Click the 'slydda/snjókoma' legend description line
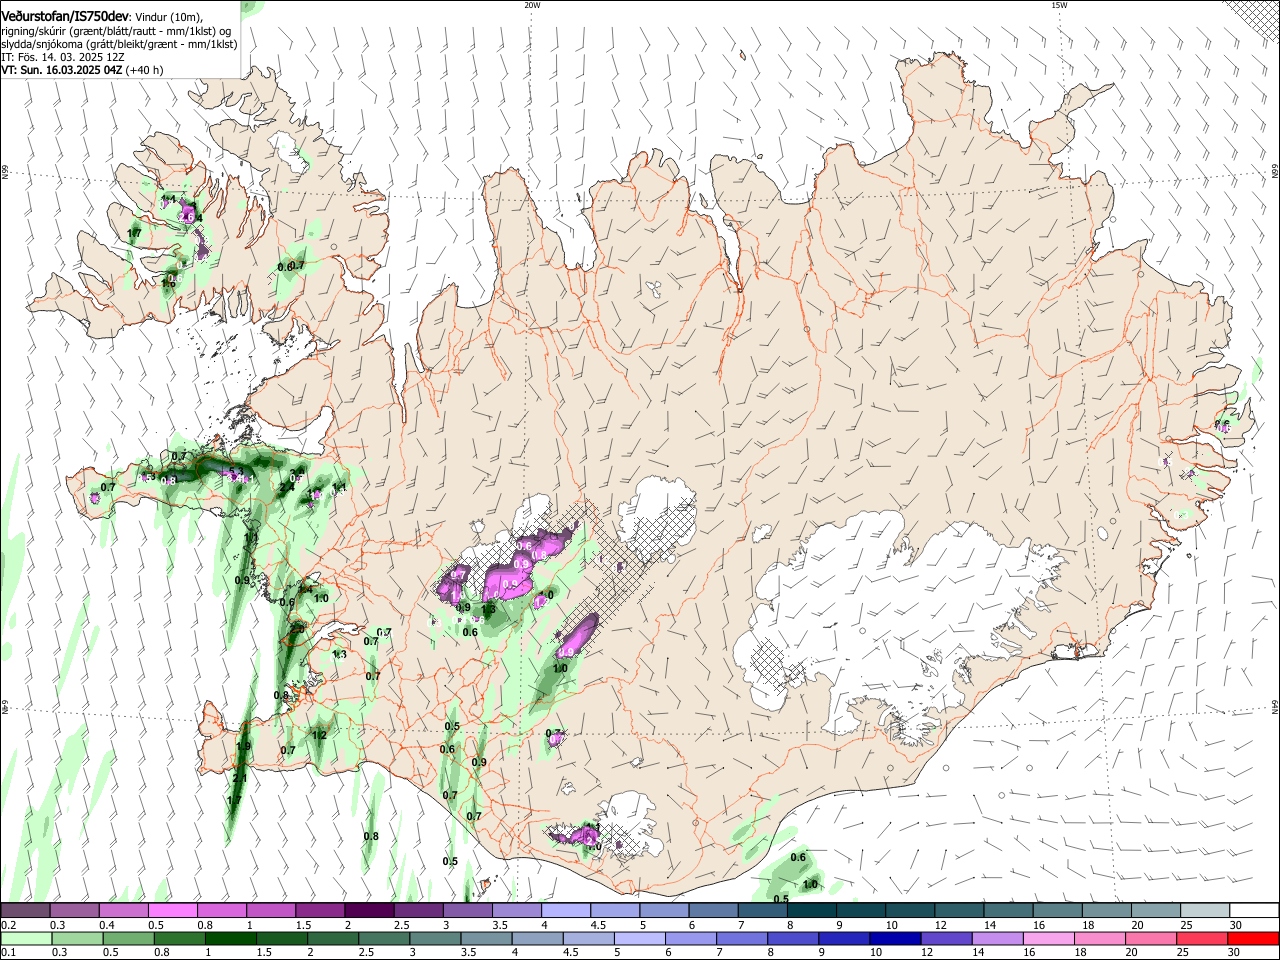 tap(119, 44)
